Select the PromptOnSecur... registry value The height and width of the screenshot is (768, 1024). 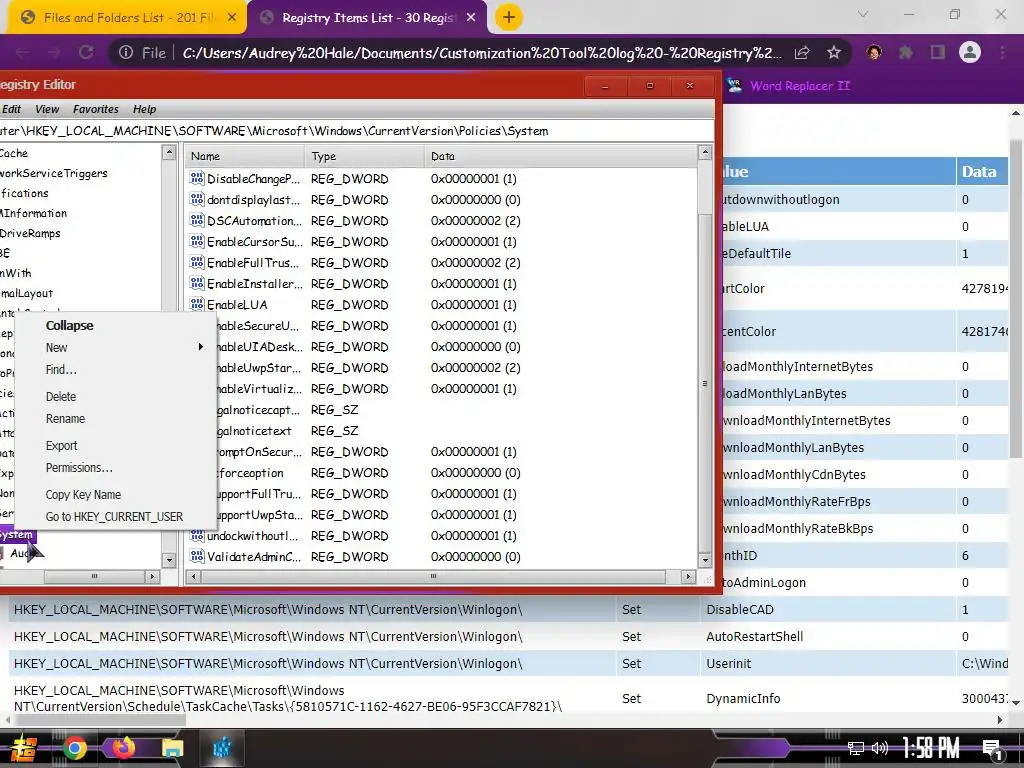[x=259, y=452]
